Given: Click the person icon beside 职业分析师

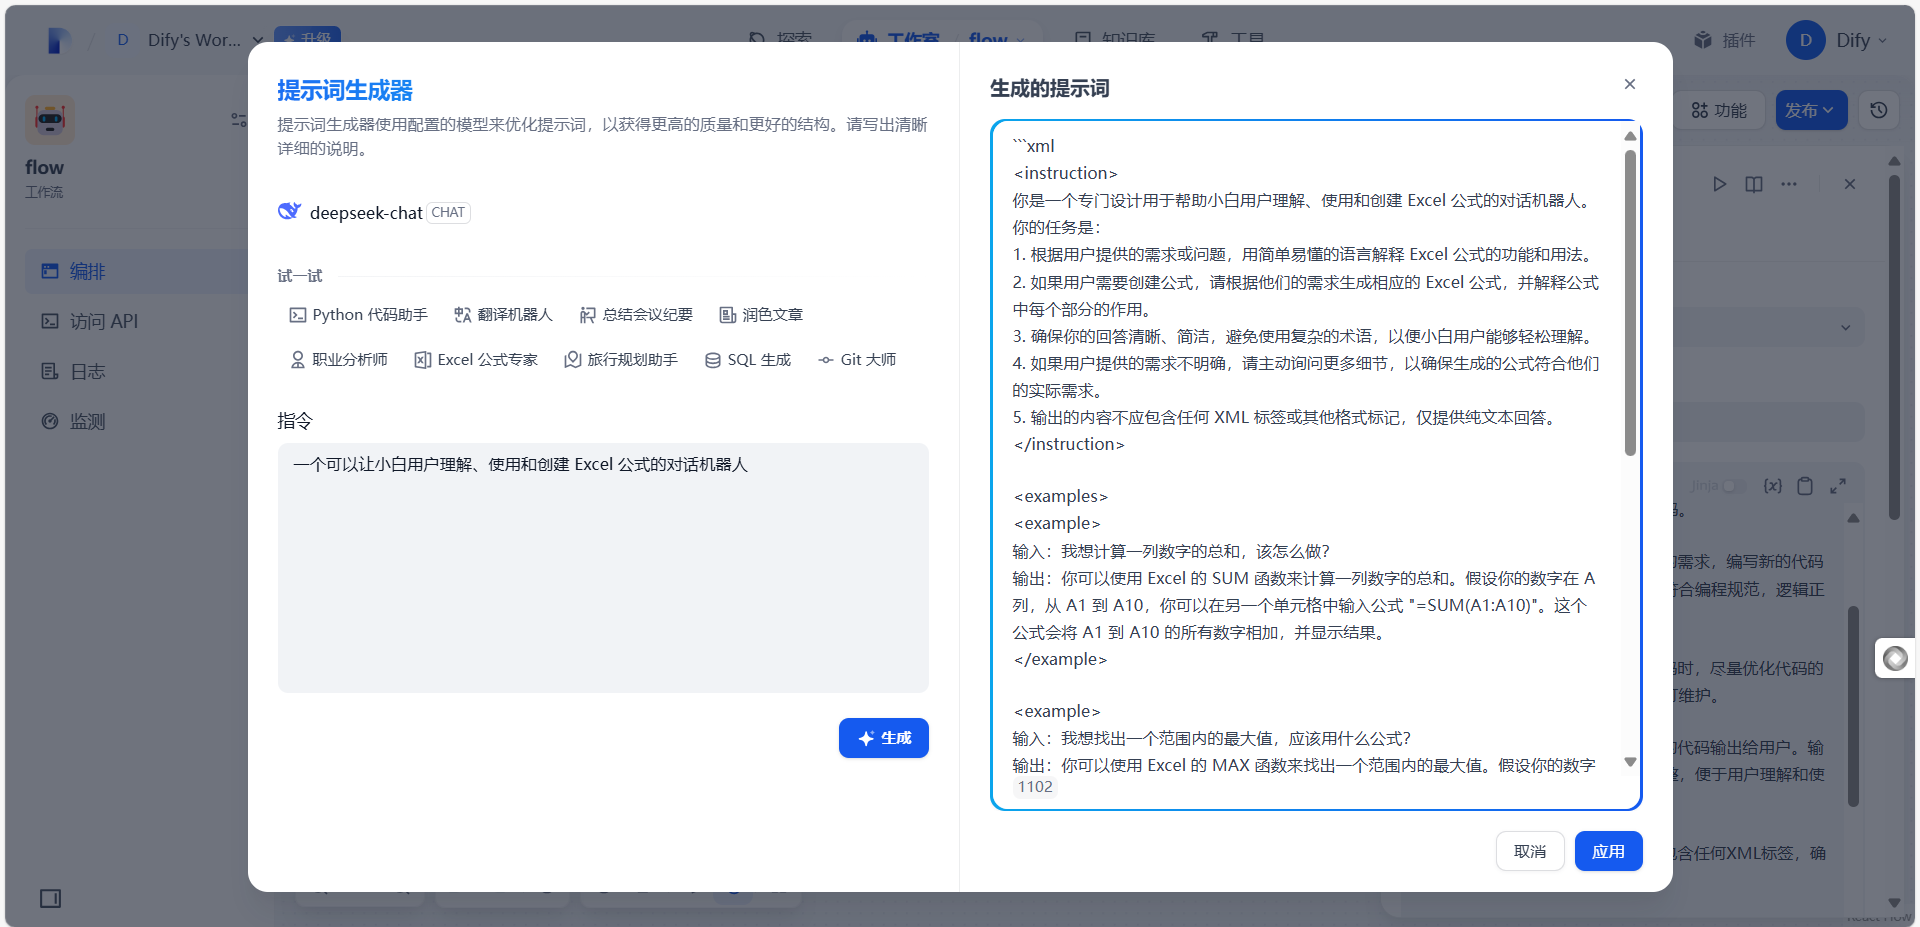Looking at the screenshot, I should point(297,360).
